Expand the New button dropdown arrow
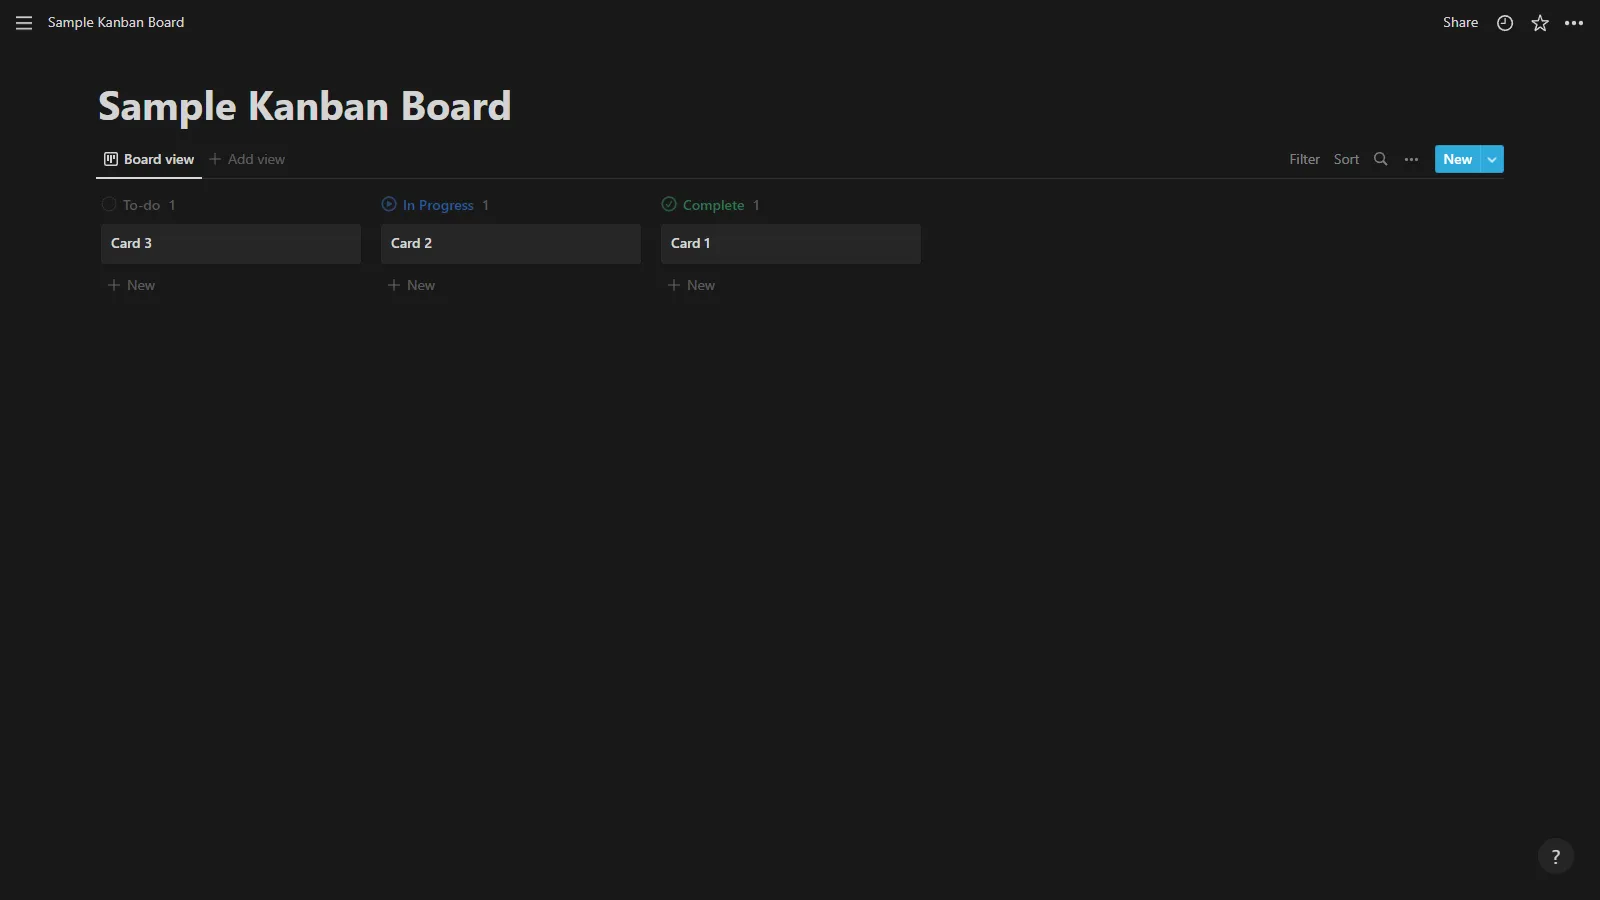The image size is (1600, 900). click(x=1492, y=159)
